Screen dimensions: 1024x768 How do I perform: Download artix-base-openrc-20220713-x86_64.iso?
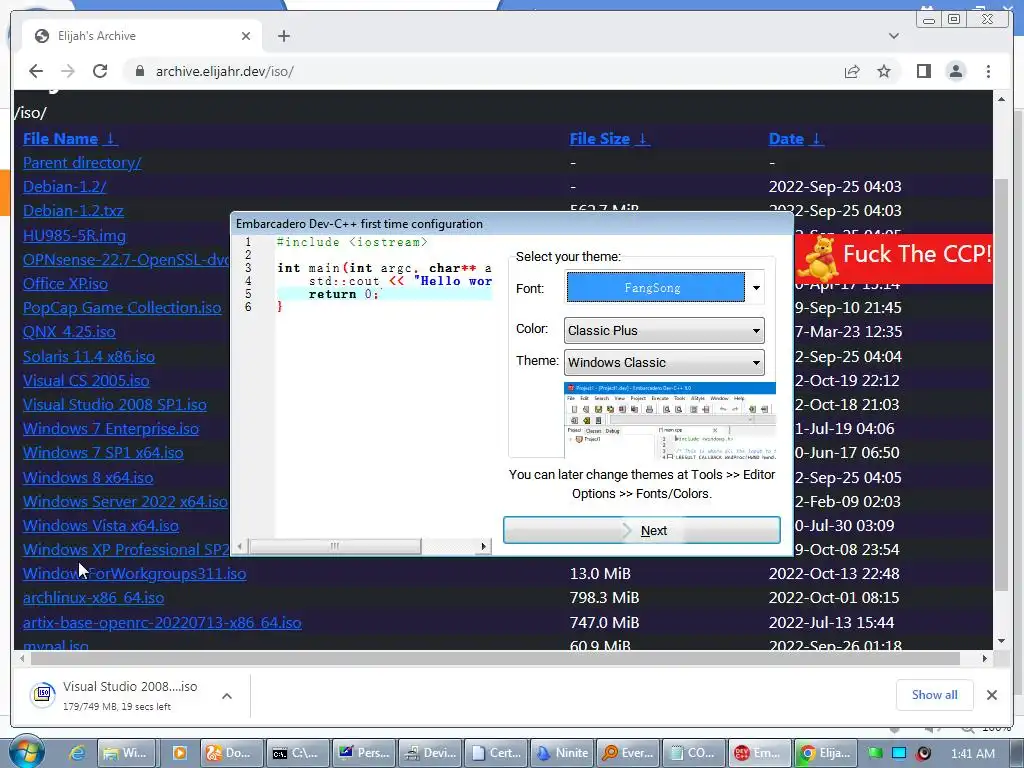coord(162,623)
